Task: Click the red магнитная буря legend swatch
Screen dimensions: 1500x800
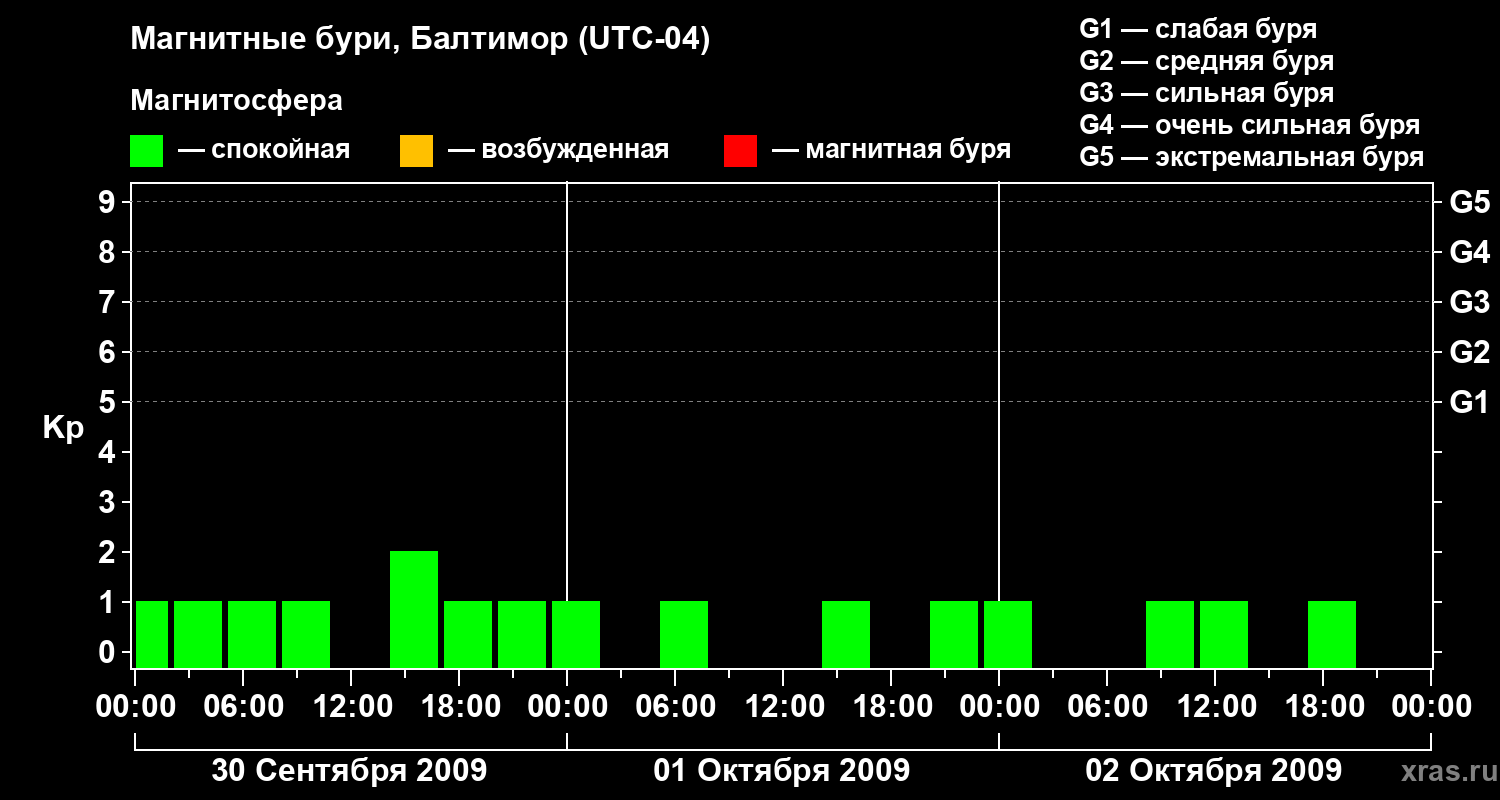Action: click(740, 151)
